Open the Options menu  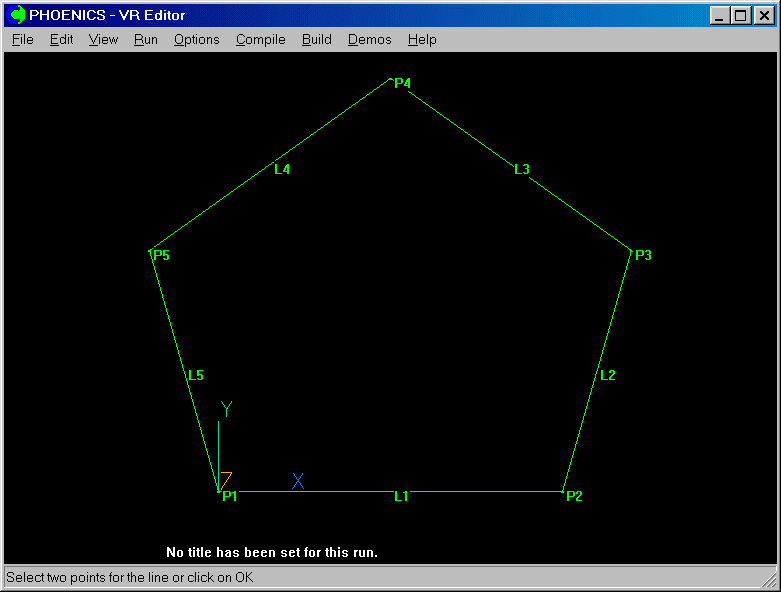point(196,40)
